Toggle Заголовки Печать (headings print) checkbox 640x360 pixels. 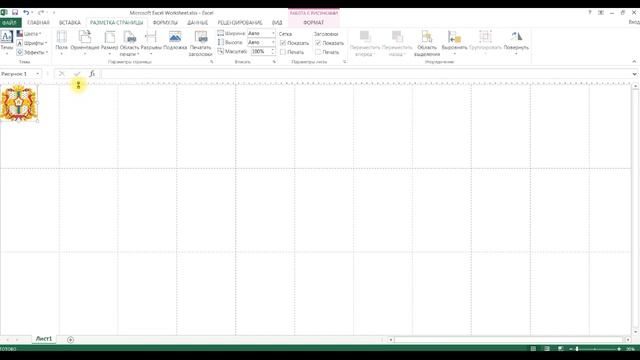[x=318, y=52]
